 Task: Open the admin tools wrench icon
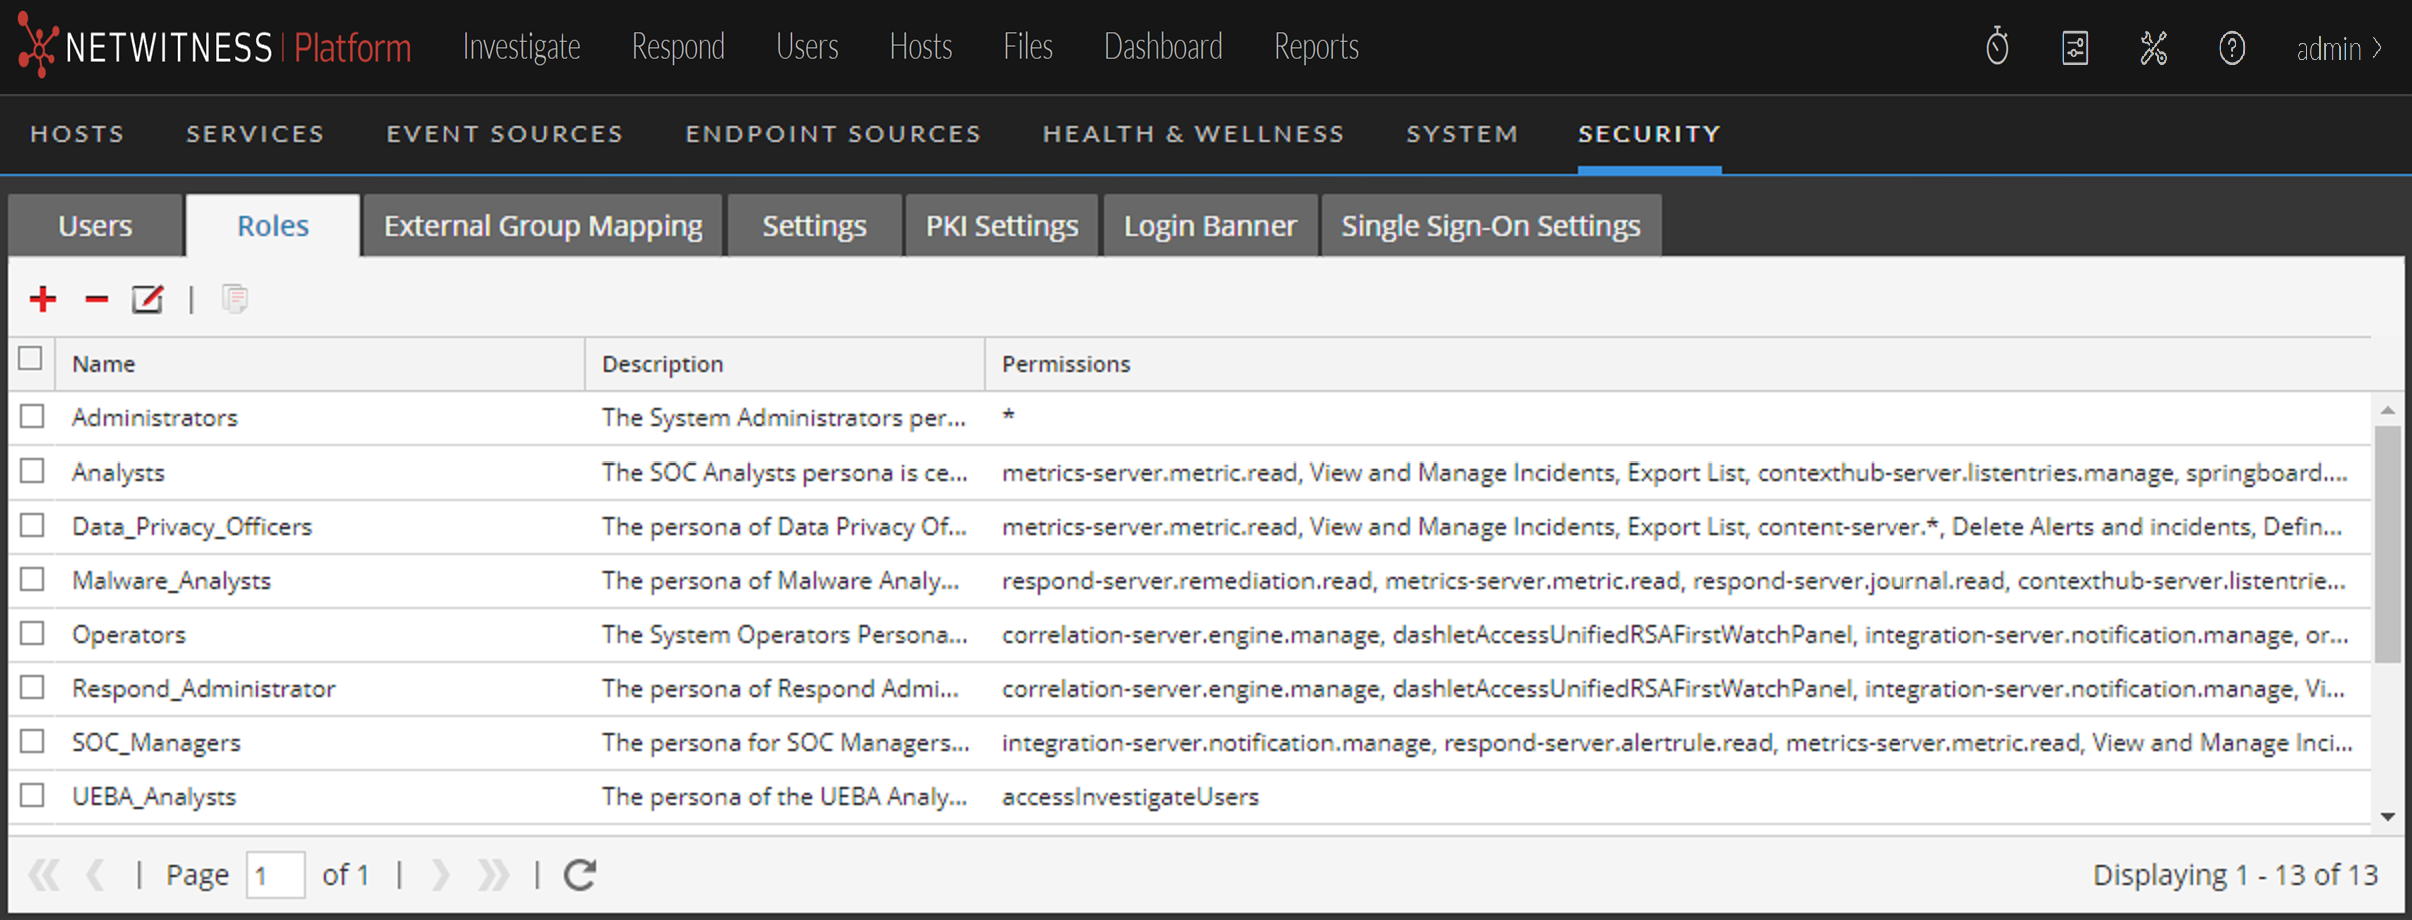pos(2153,47)
